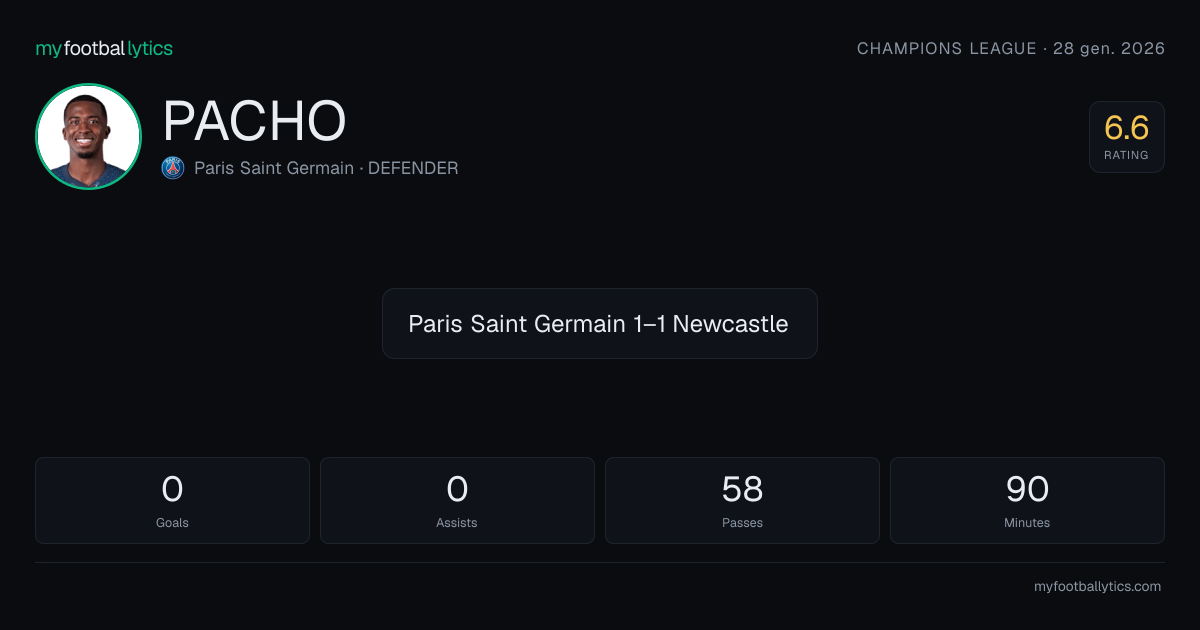Click the RATING label under 6.6

(1126, 155)
